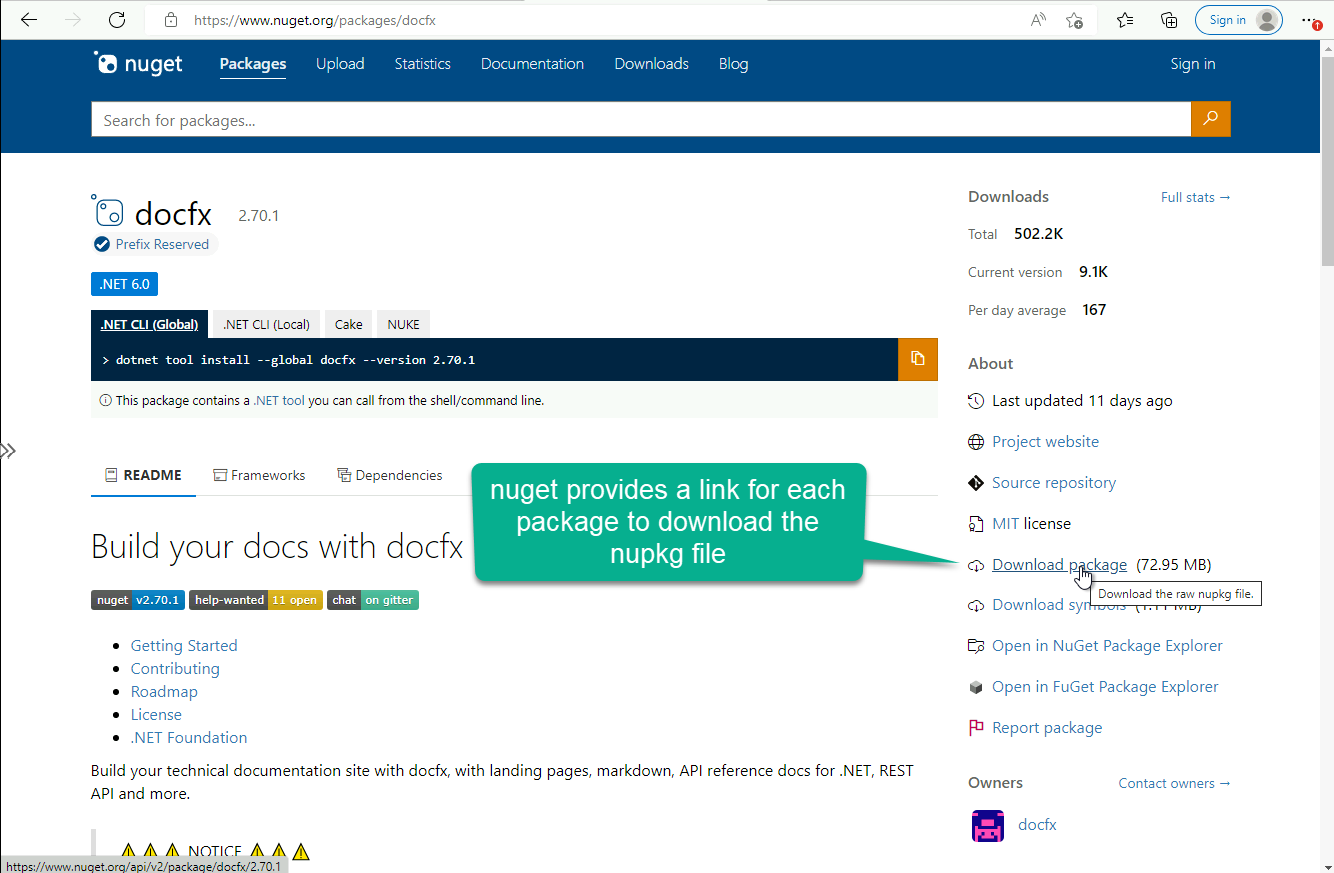The image size is (1334, 873).
Task: Click the browser Sign in profile button
Action: point(1239,20)
